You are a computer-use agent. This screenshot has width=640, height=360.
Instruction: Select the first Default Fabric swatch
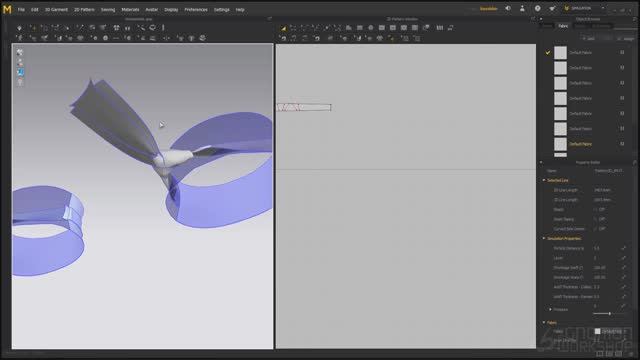(x=560, y=53)
